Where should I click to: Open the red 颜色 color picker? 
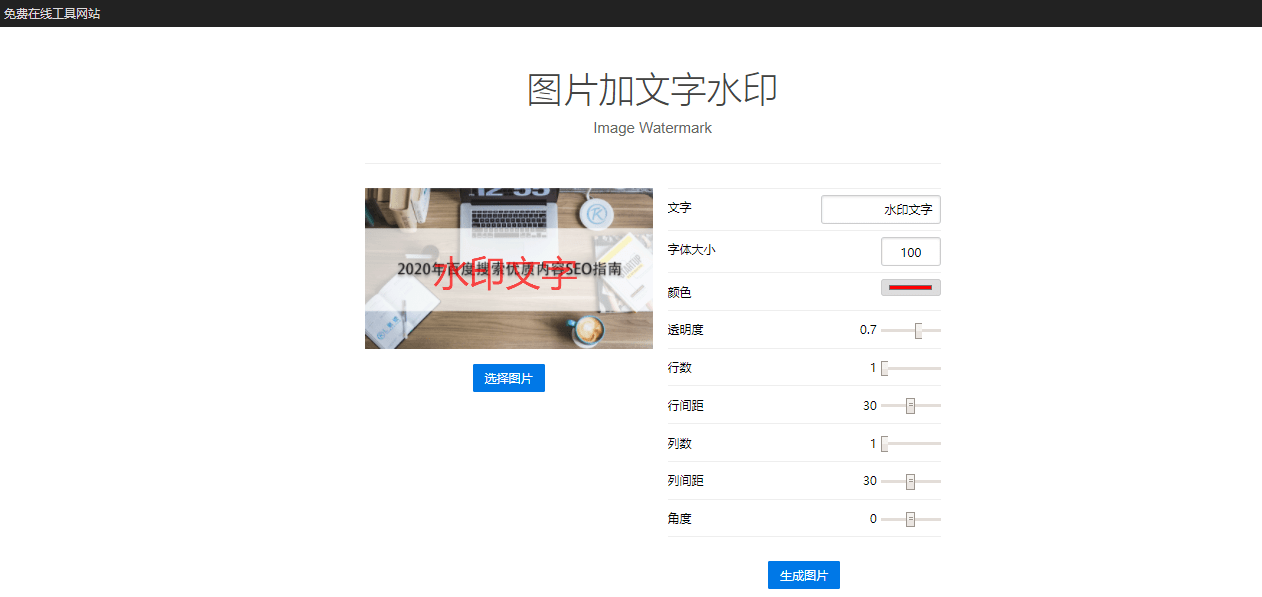click(x=911, y=288)
